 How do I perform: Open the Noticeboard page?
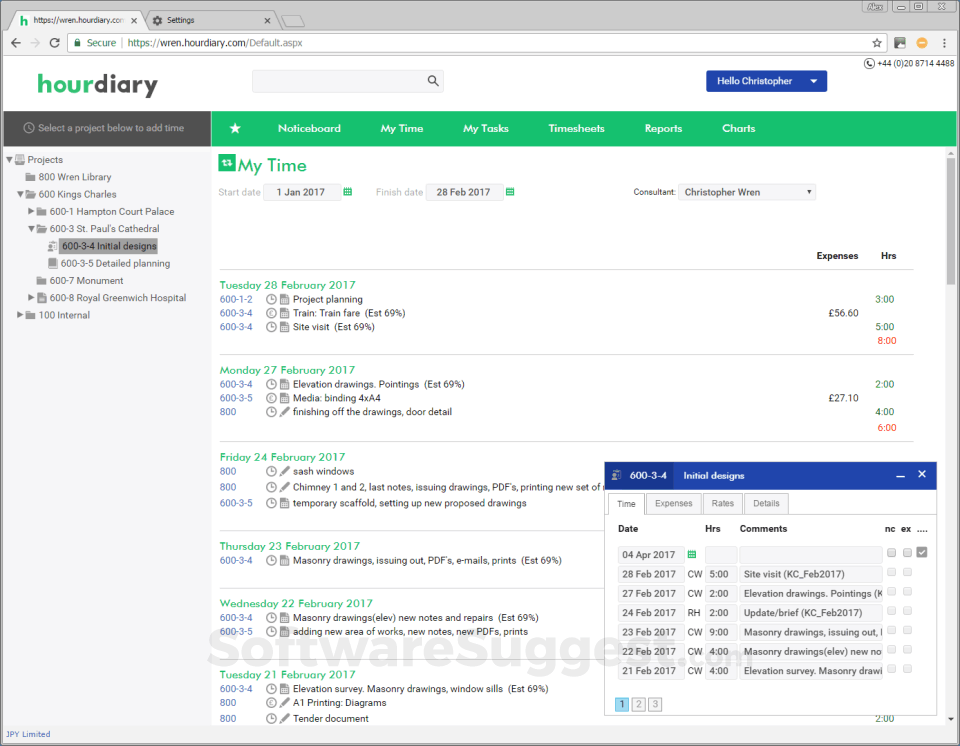coord(309,128)
